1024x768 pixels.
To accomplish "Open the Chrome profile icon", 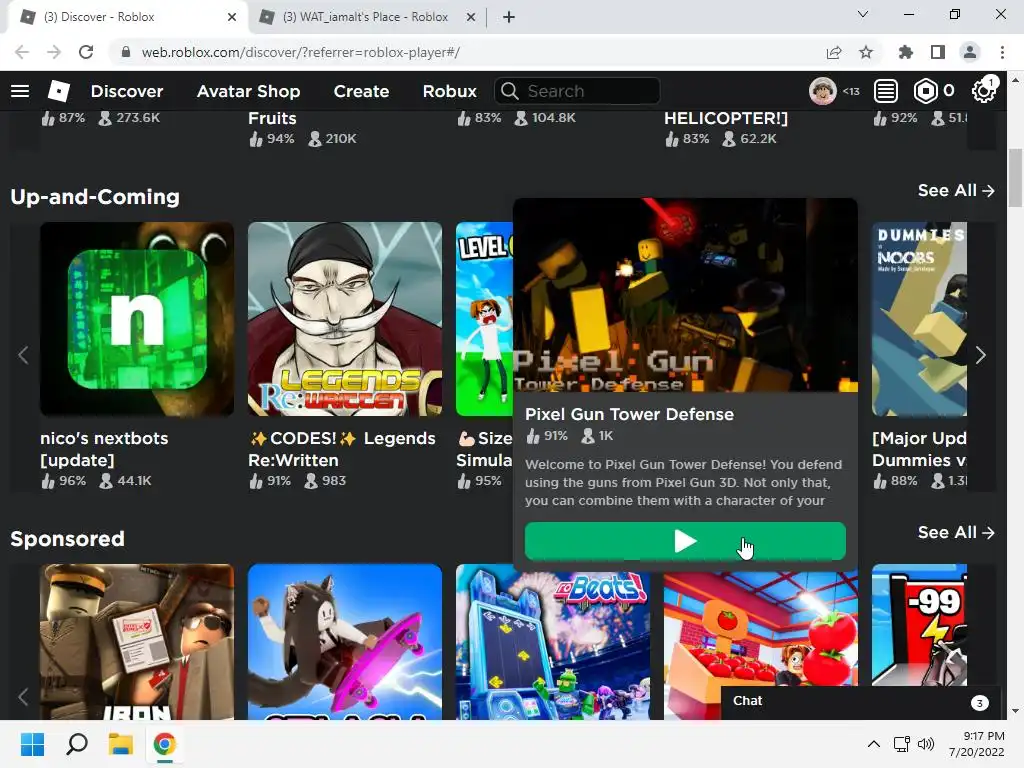I will [x=970, y=52].
